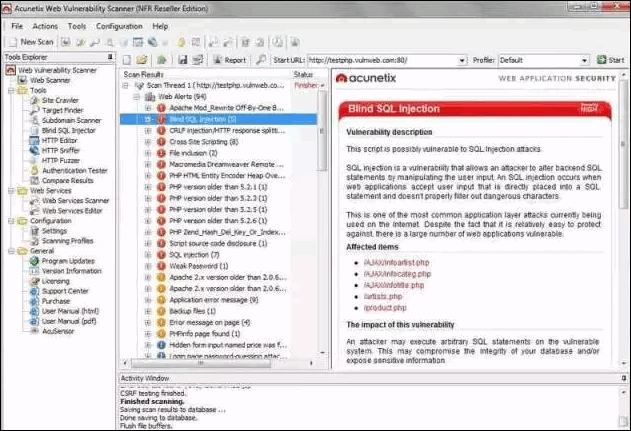
Task: Open Version Information icon
Action: point(35,271)
